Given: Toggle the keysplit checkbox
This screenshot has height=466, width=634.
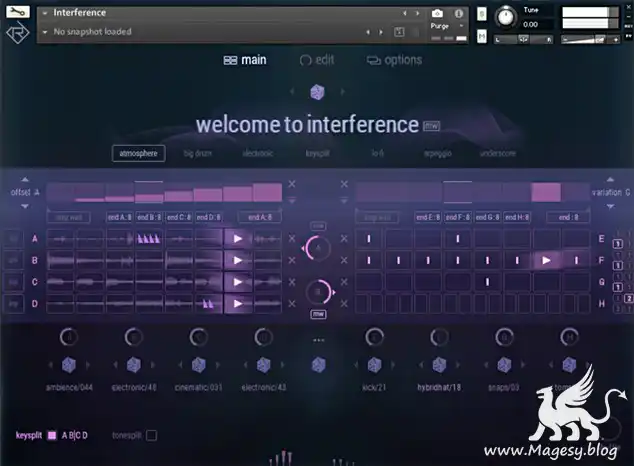Looking at the screenshot, I should pos(52,435).
